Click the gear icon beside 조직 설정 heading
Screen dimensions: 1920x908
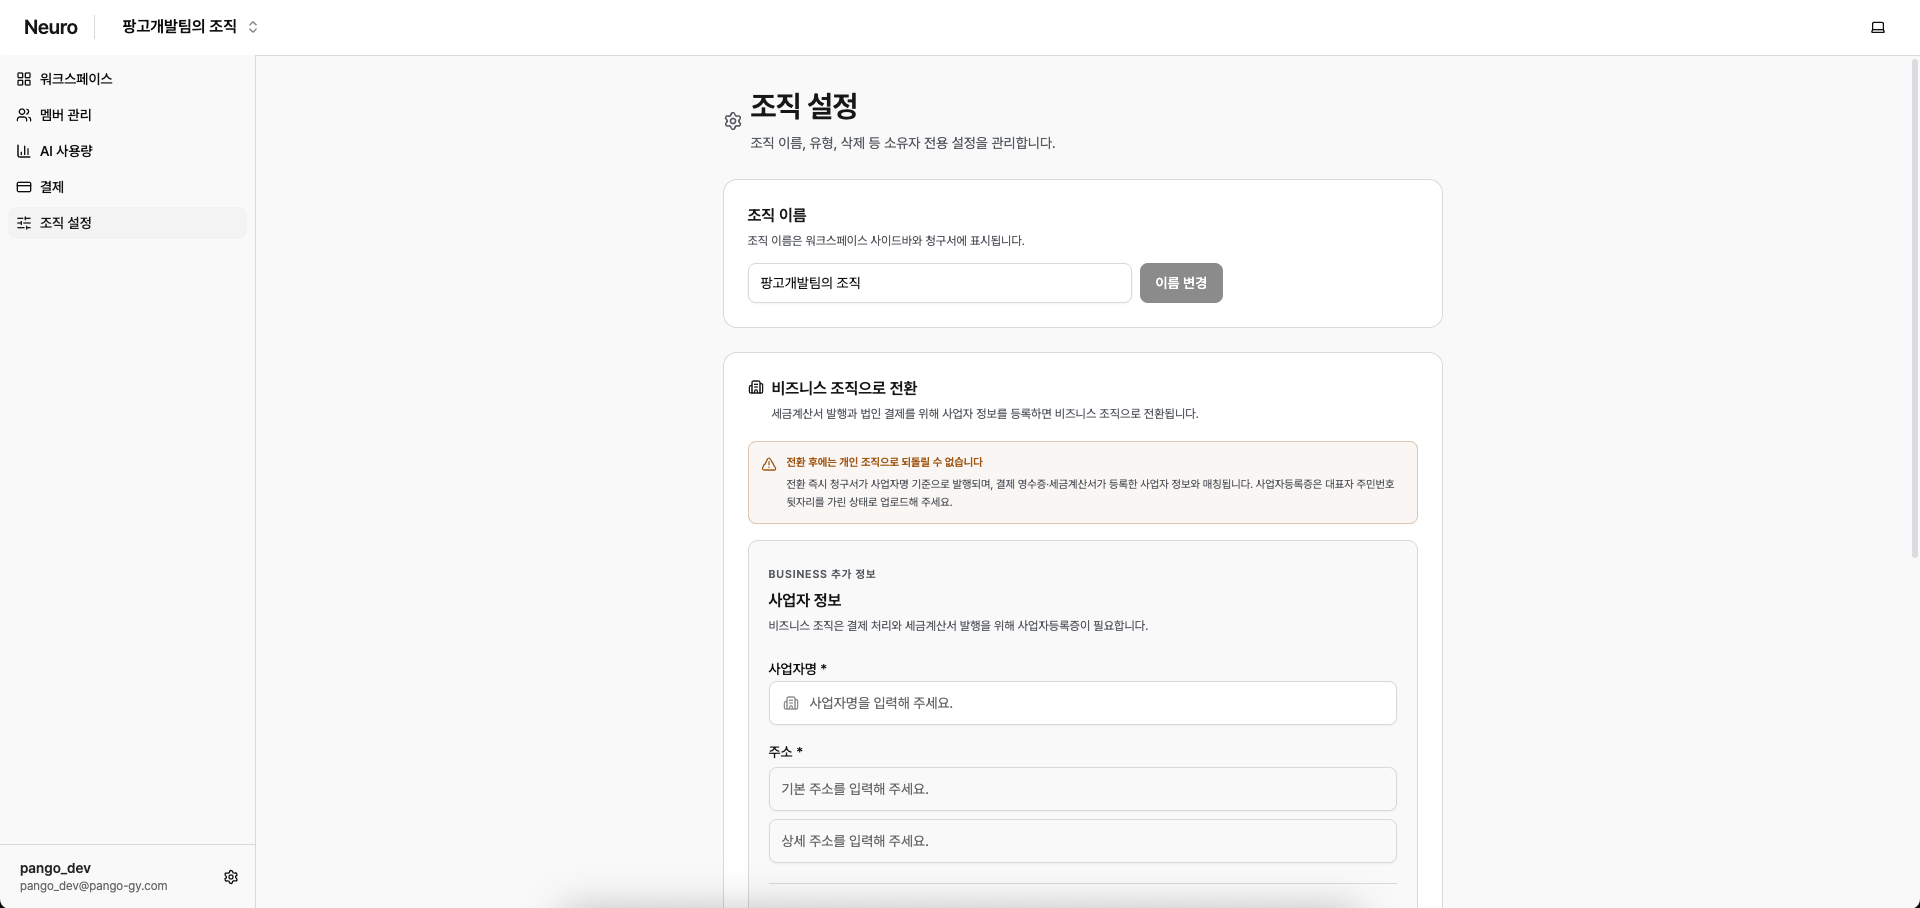click(733, 121)
